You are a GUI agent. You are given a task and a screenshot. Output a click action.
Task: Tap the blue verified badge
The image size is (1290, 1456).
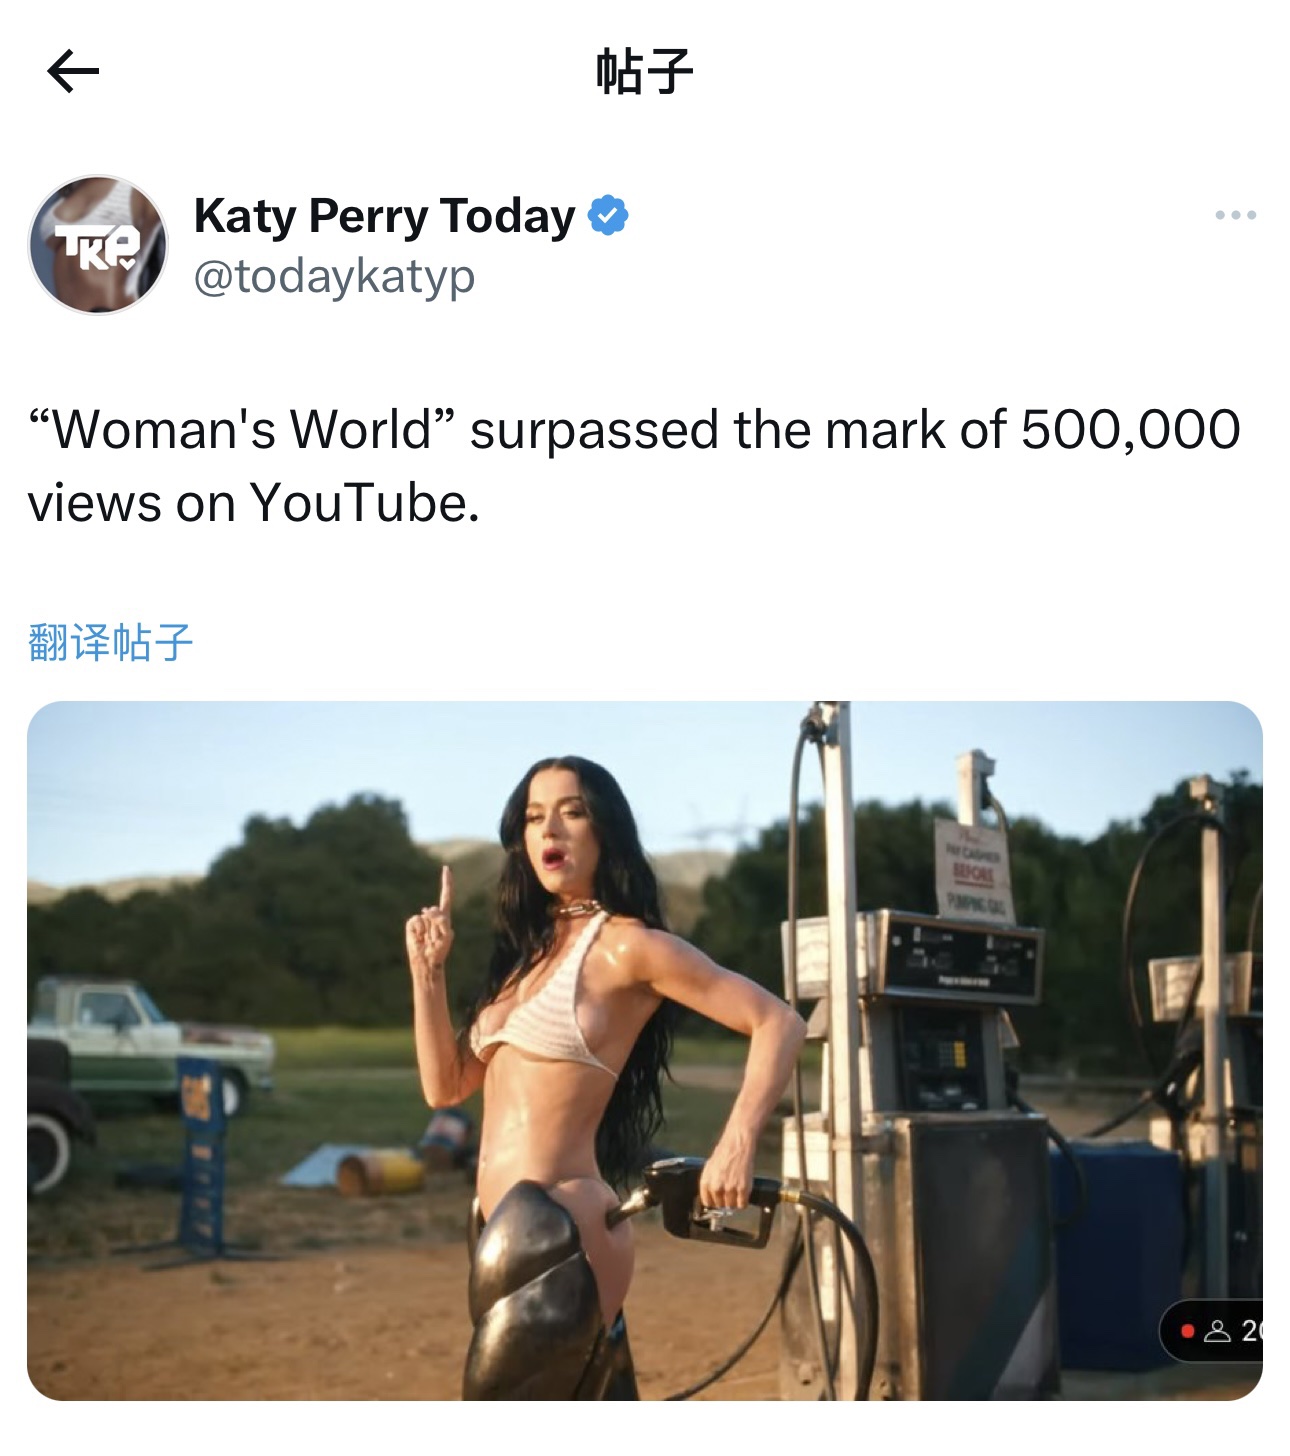point(608,216)
